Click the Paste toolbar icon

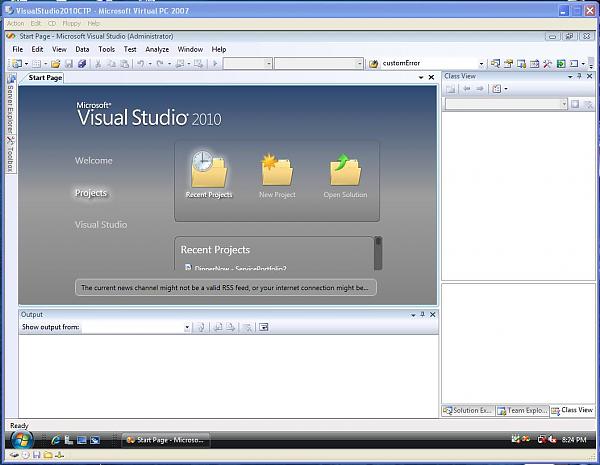coord(124,64)
